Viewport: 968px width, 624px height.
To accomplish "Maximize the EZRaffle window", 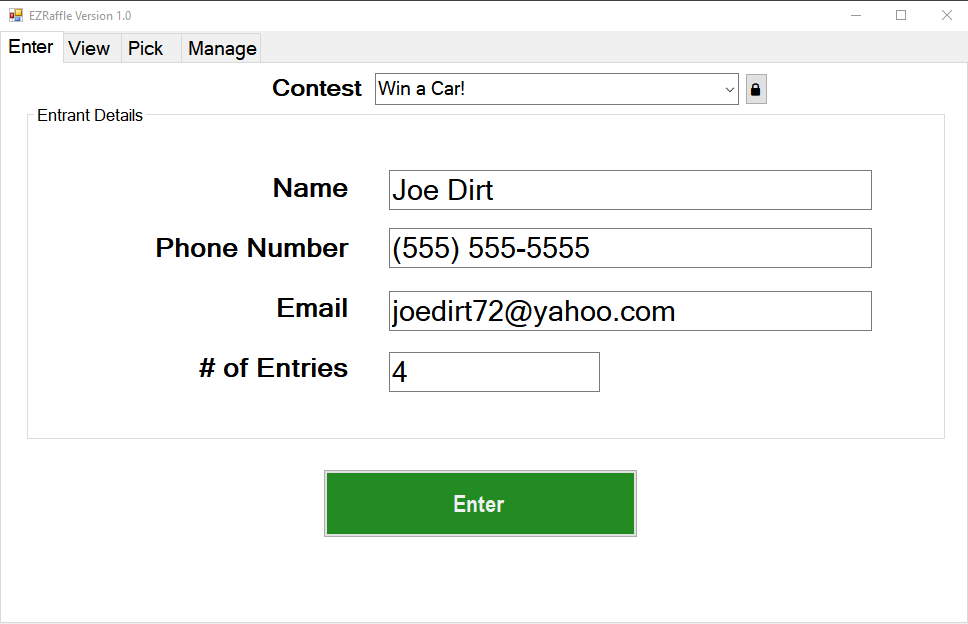I will pos(901,15).
